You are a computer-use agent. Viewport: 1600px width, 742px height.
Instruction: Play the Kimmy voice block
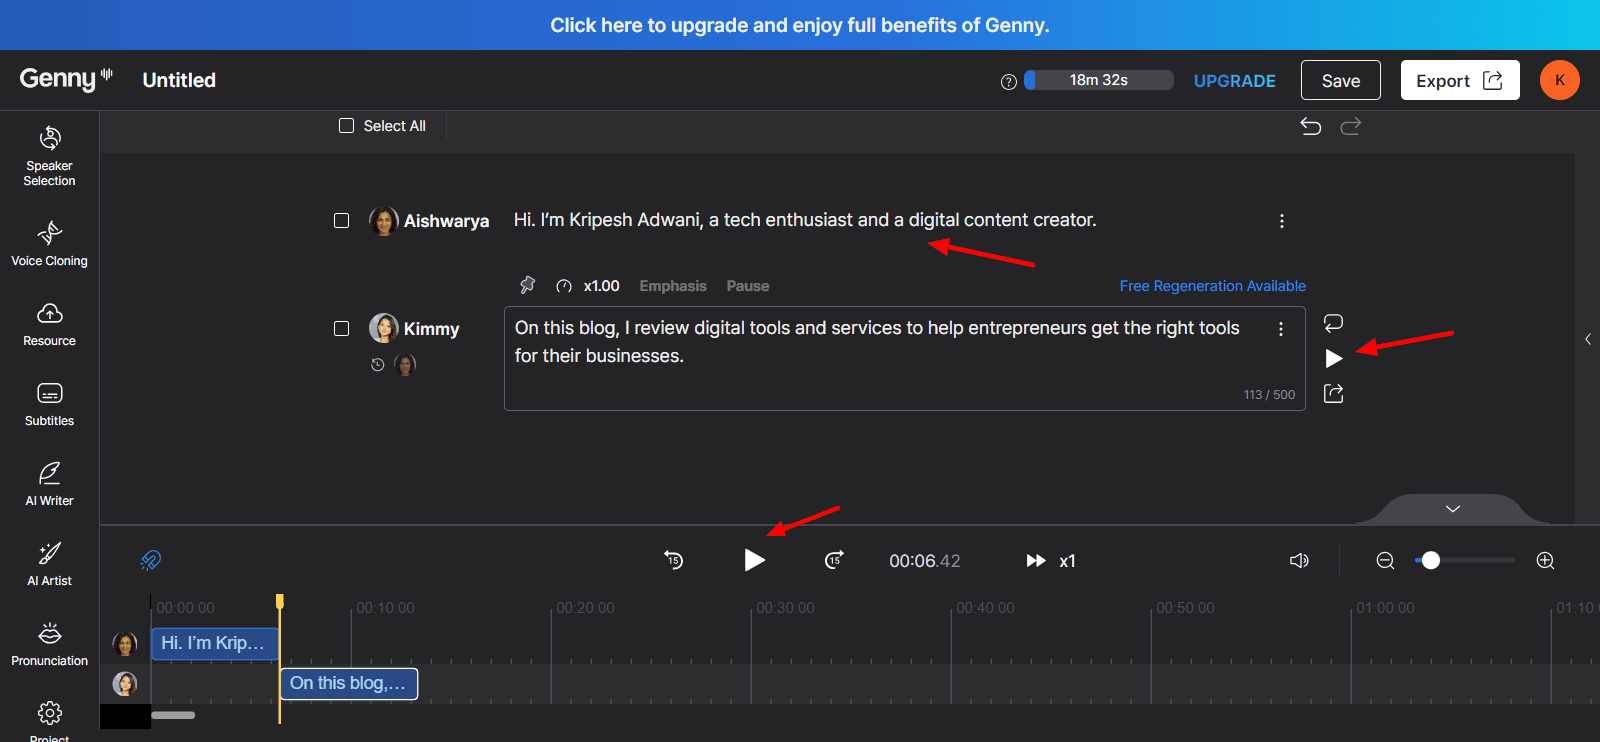1333,358
